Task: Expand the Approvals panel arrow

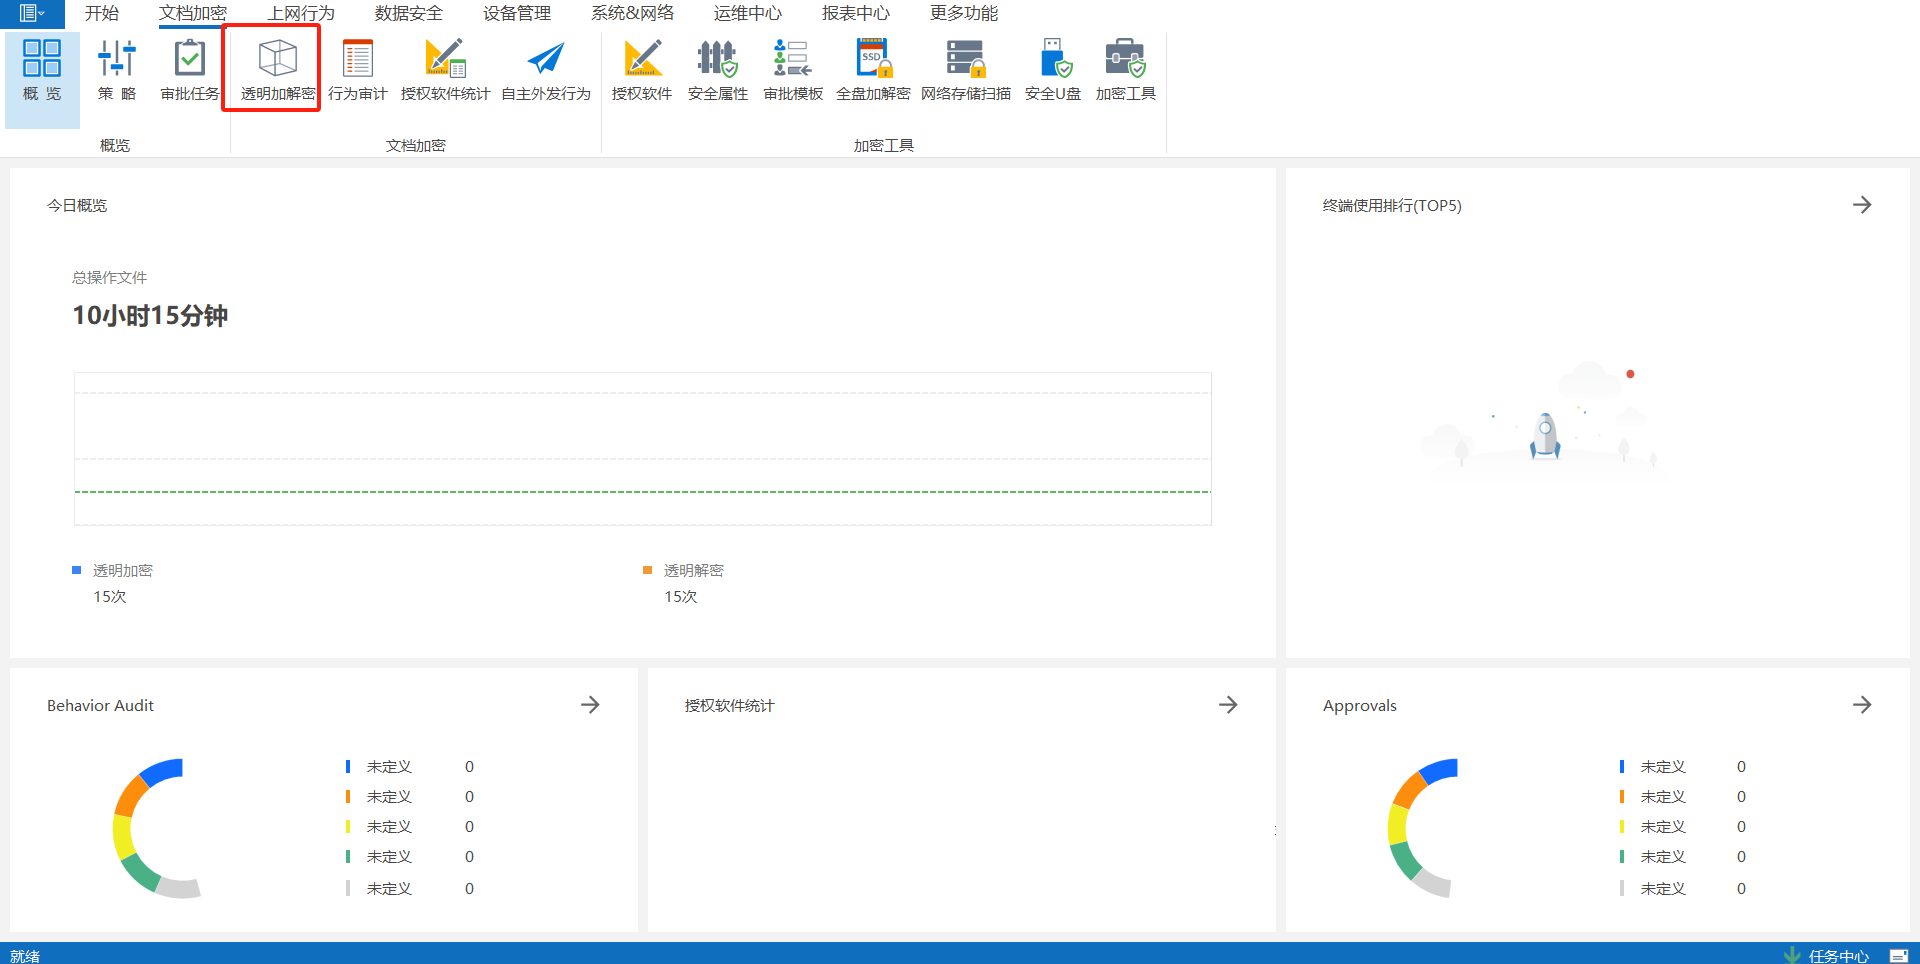Action: tap(1861, 705)
